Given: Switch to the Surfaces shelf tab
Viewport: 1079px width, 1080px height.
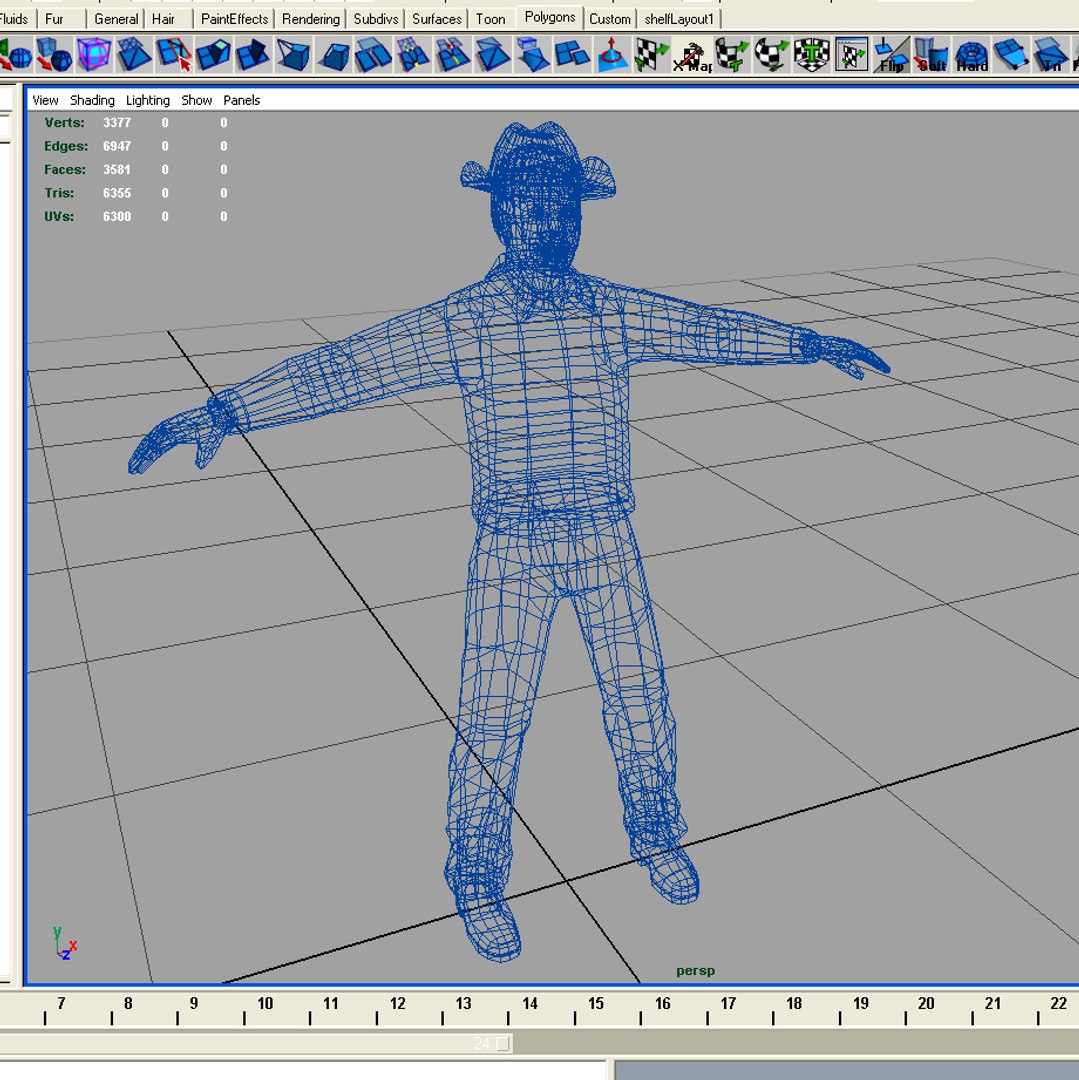Looking at the screenshot, I should point(437,19).
